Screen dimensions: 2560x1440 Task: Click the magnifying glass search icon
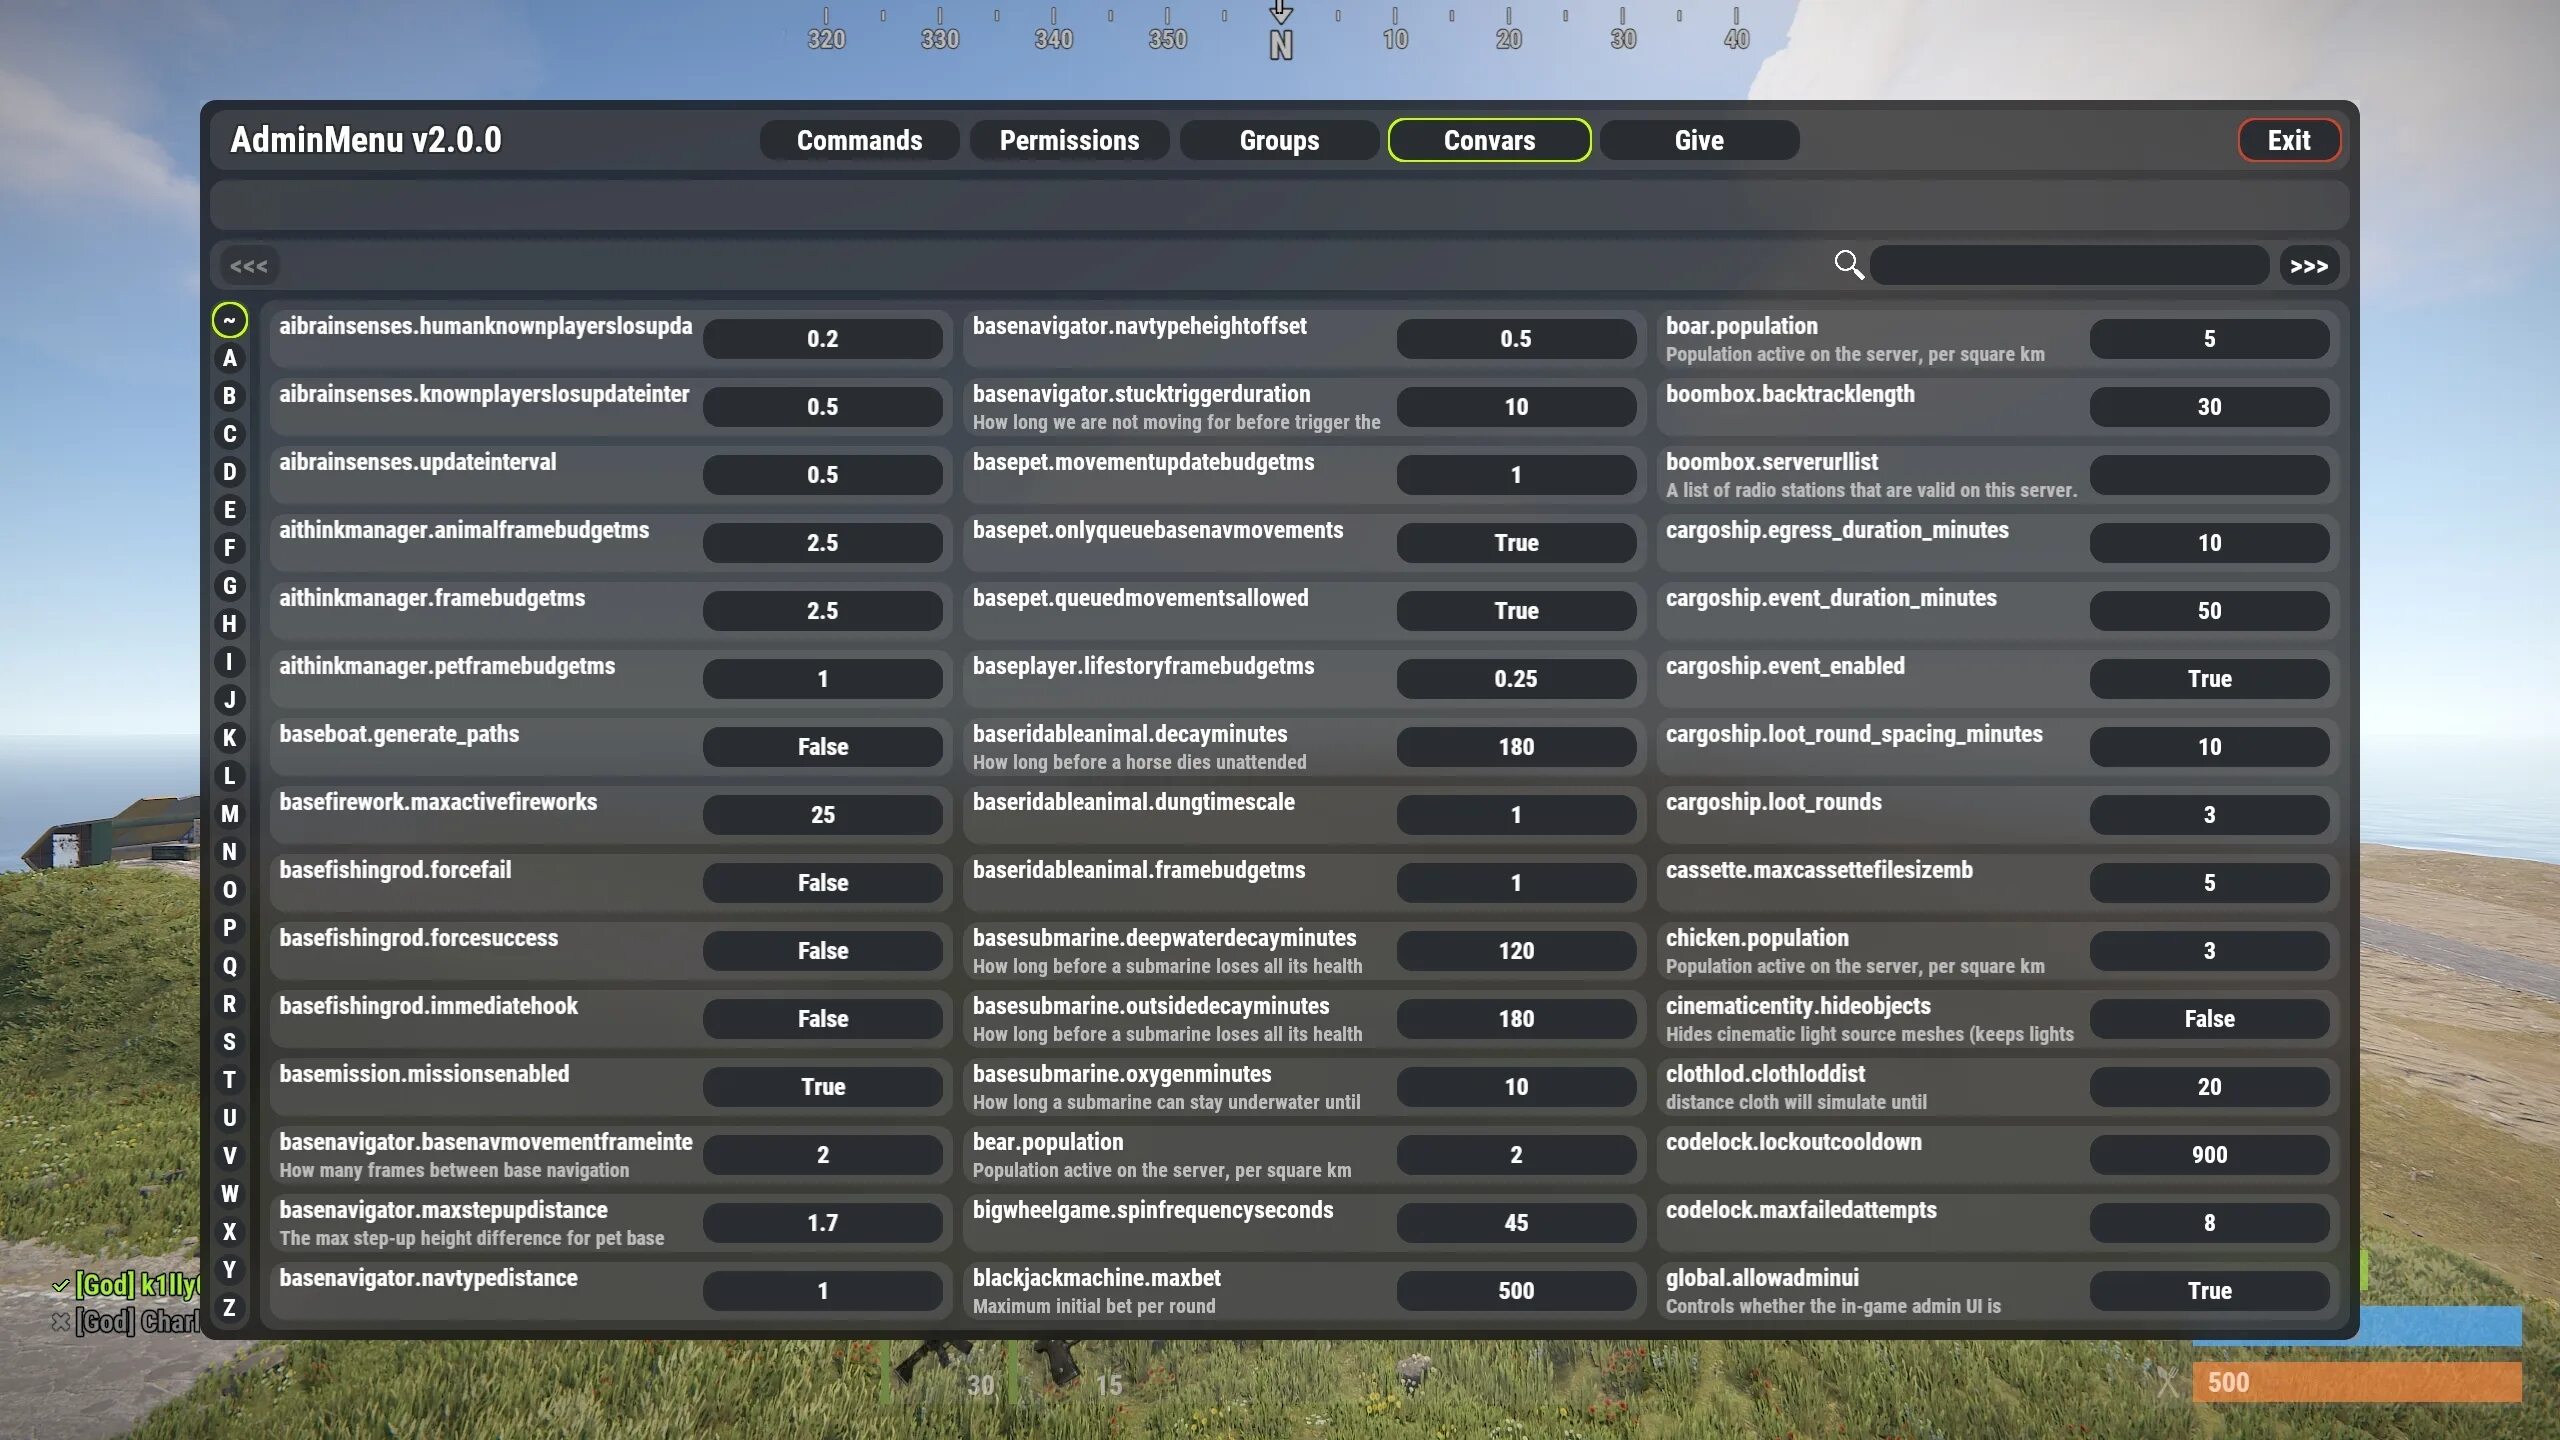1848,265
